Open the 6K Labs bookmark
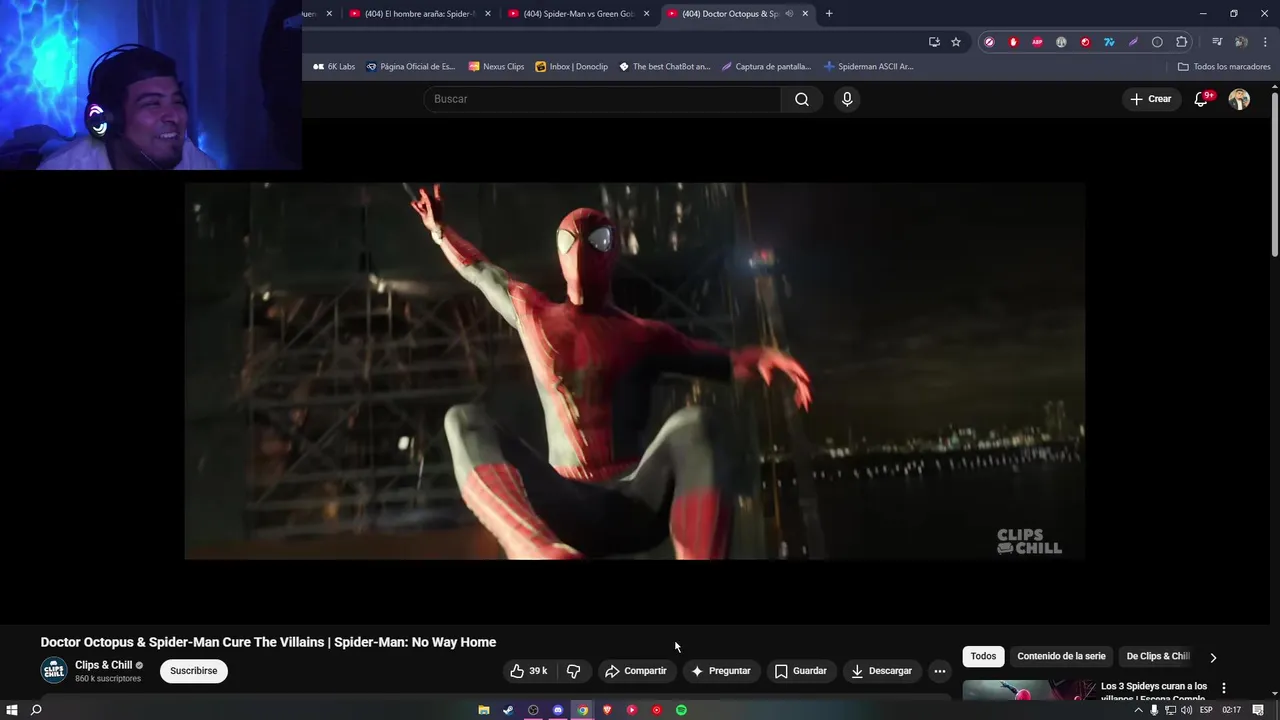The image size is (1280, 720). pyautogui.click(x=334, y=67)
